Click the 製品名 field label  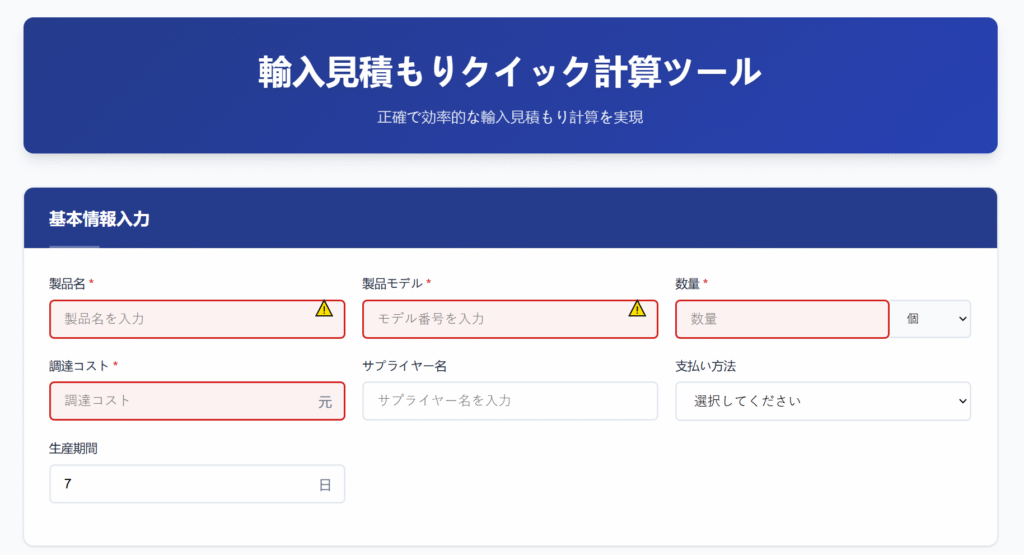point(67,284)
